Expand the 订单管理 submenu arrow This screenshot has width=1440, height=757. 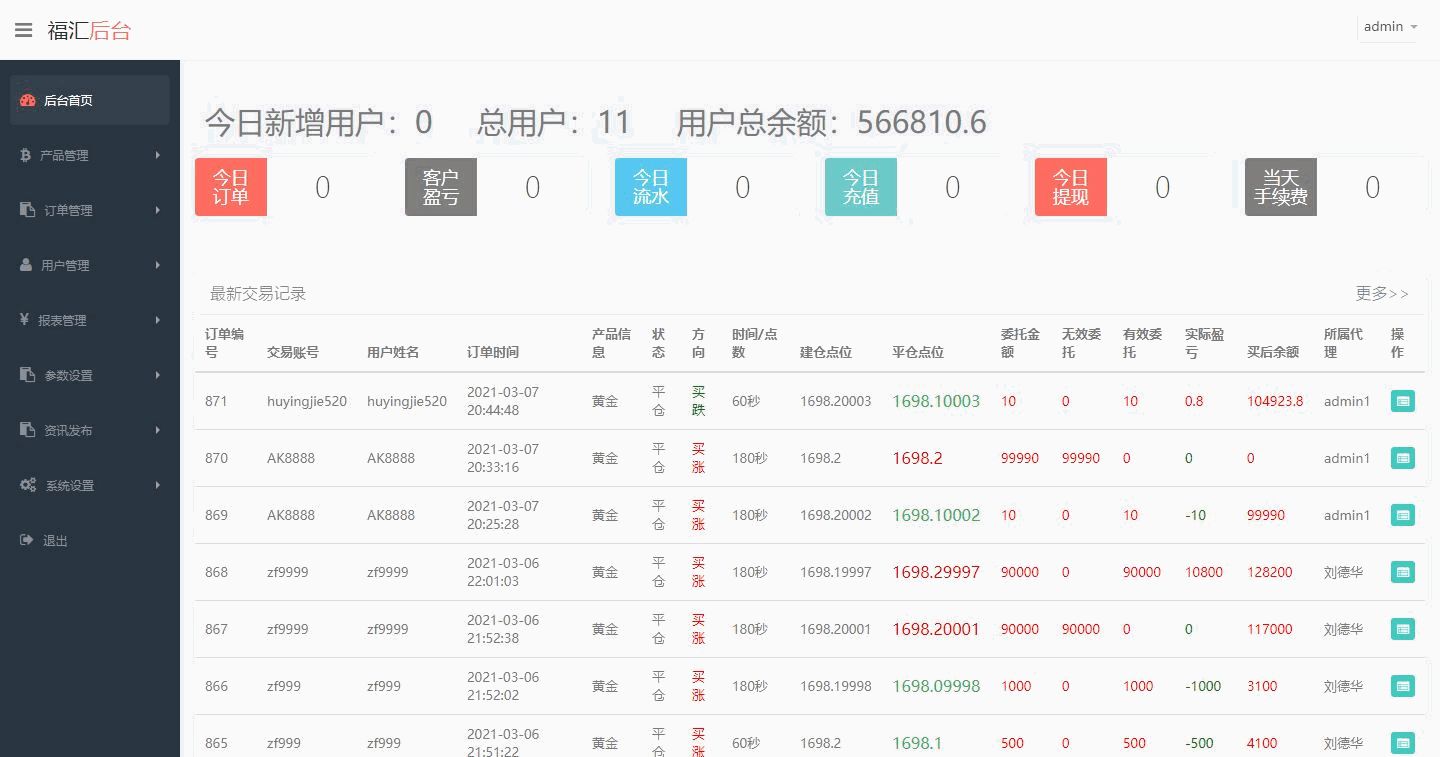(158, 210)
